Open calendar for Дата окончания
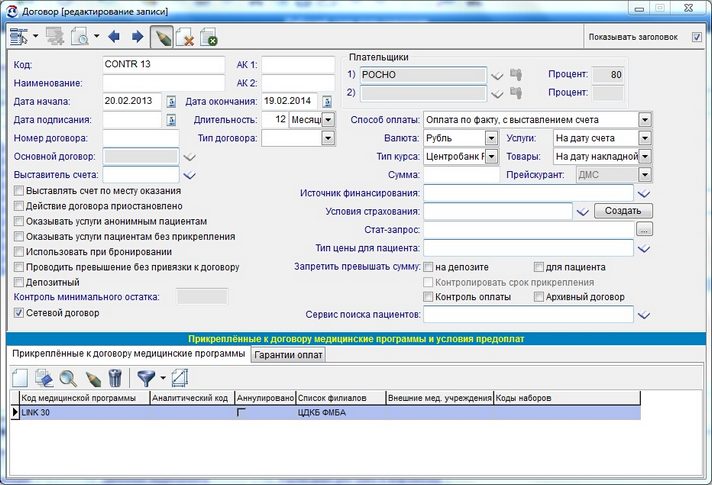This screenshot has height=485, width=712. (x=327, y=101)
